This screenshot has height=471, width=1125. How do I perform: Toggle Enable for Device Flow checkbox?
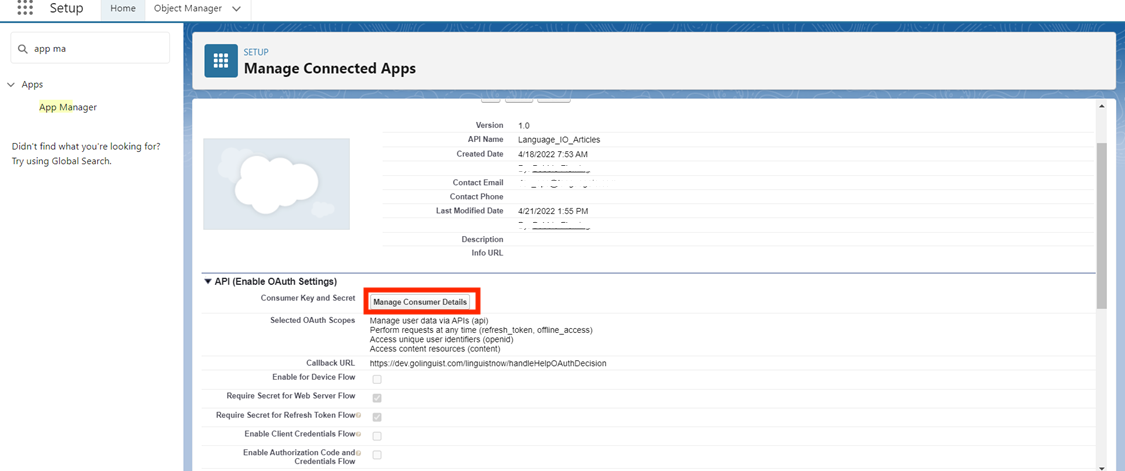(x=377, y=378)
